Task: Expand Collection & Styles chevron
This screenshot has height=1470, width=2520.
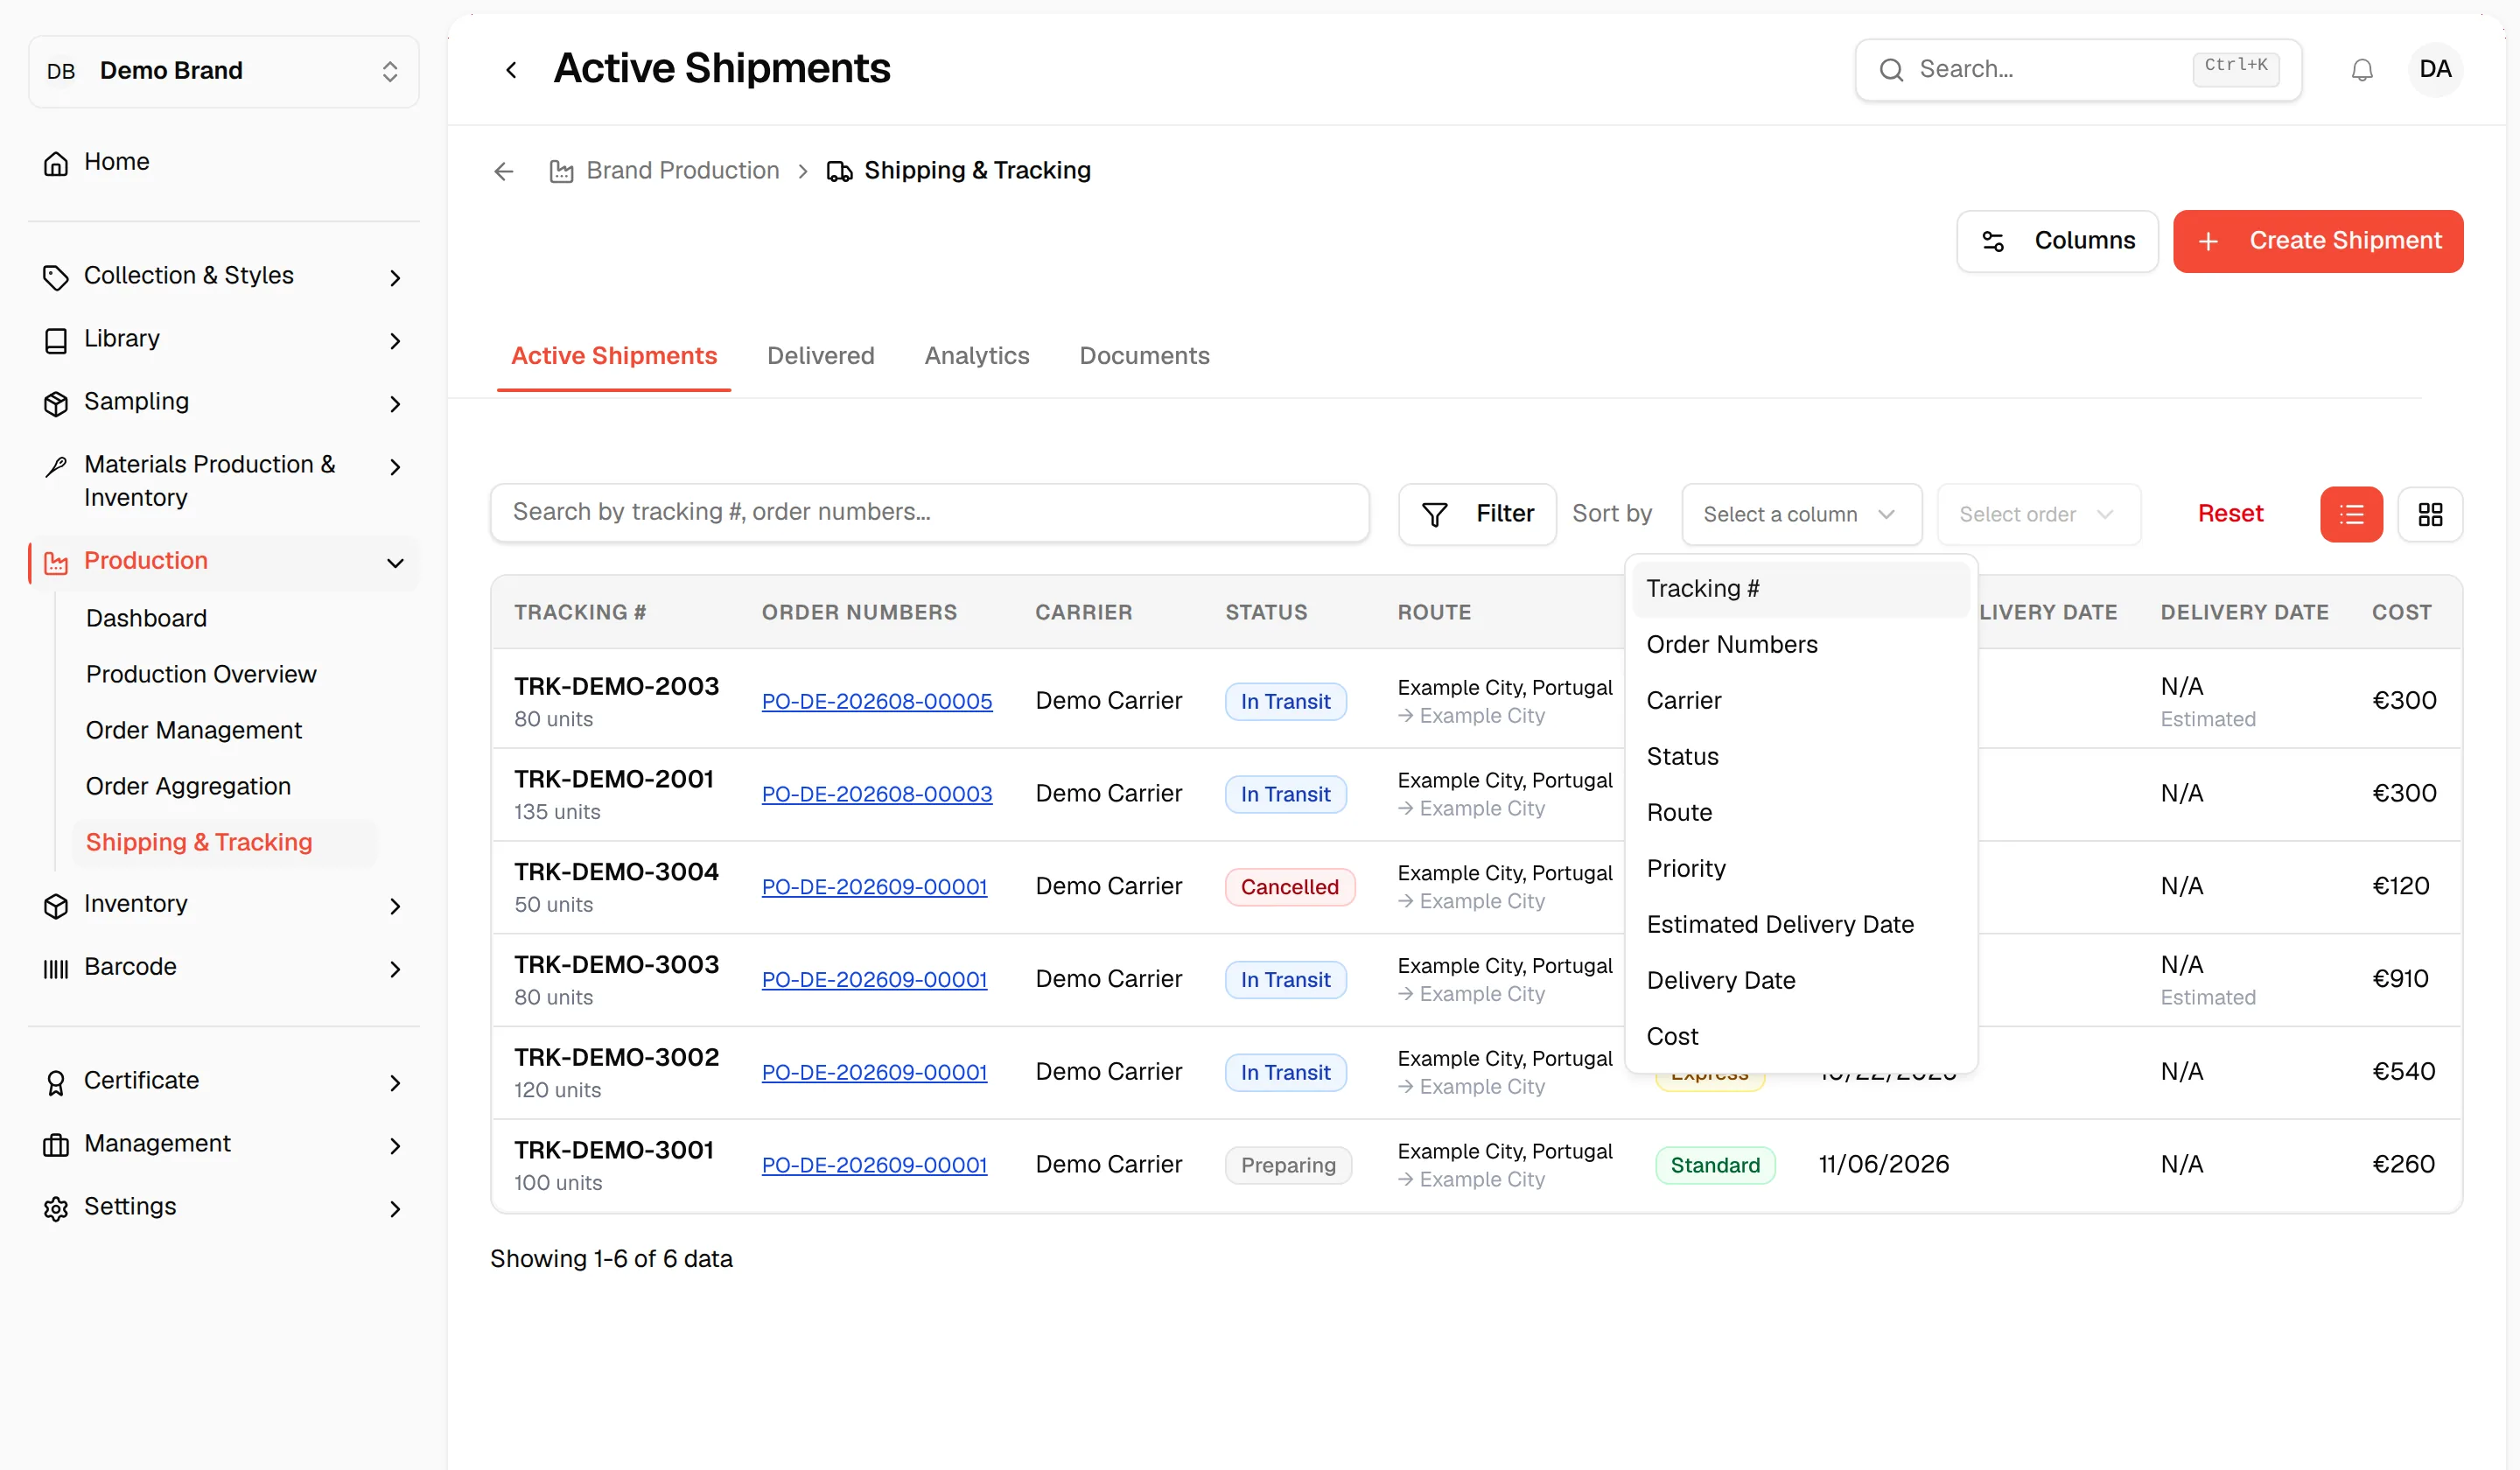Action: (x=395, y=277)
